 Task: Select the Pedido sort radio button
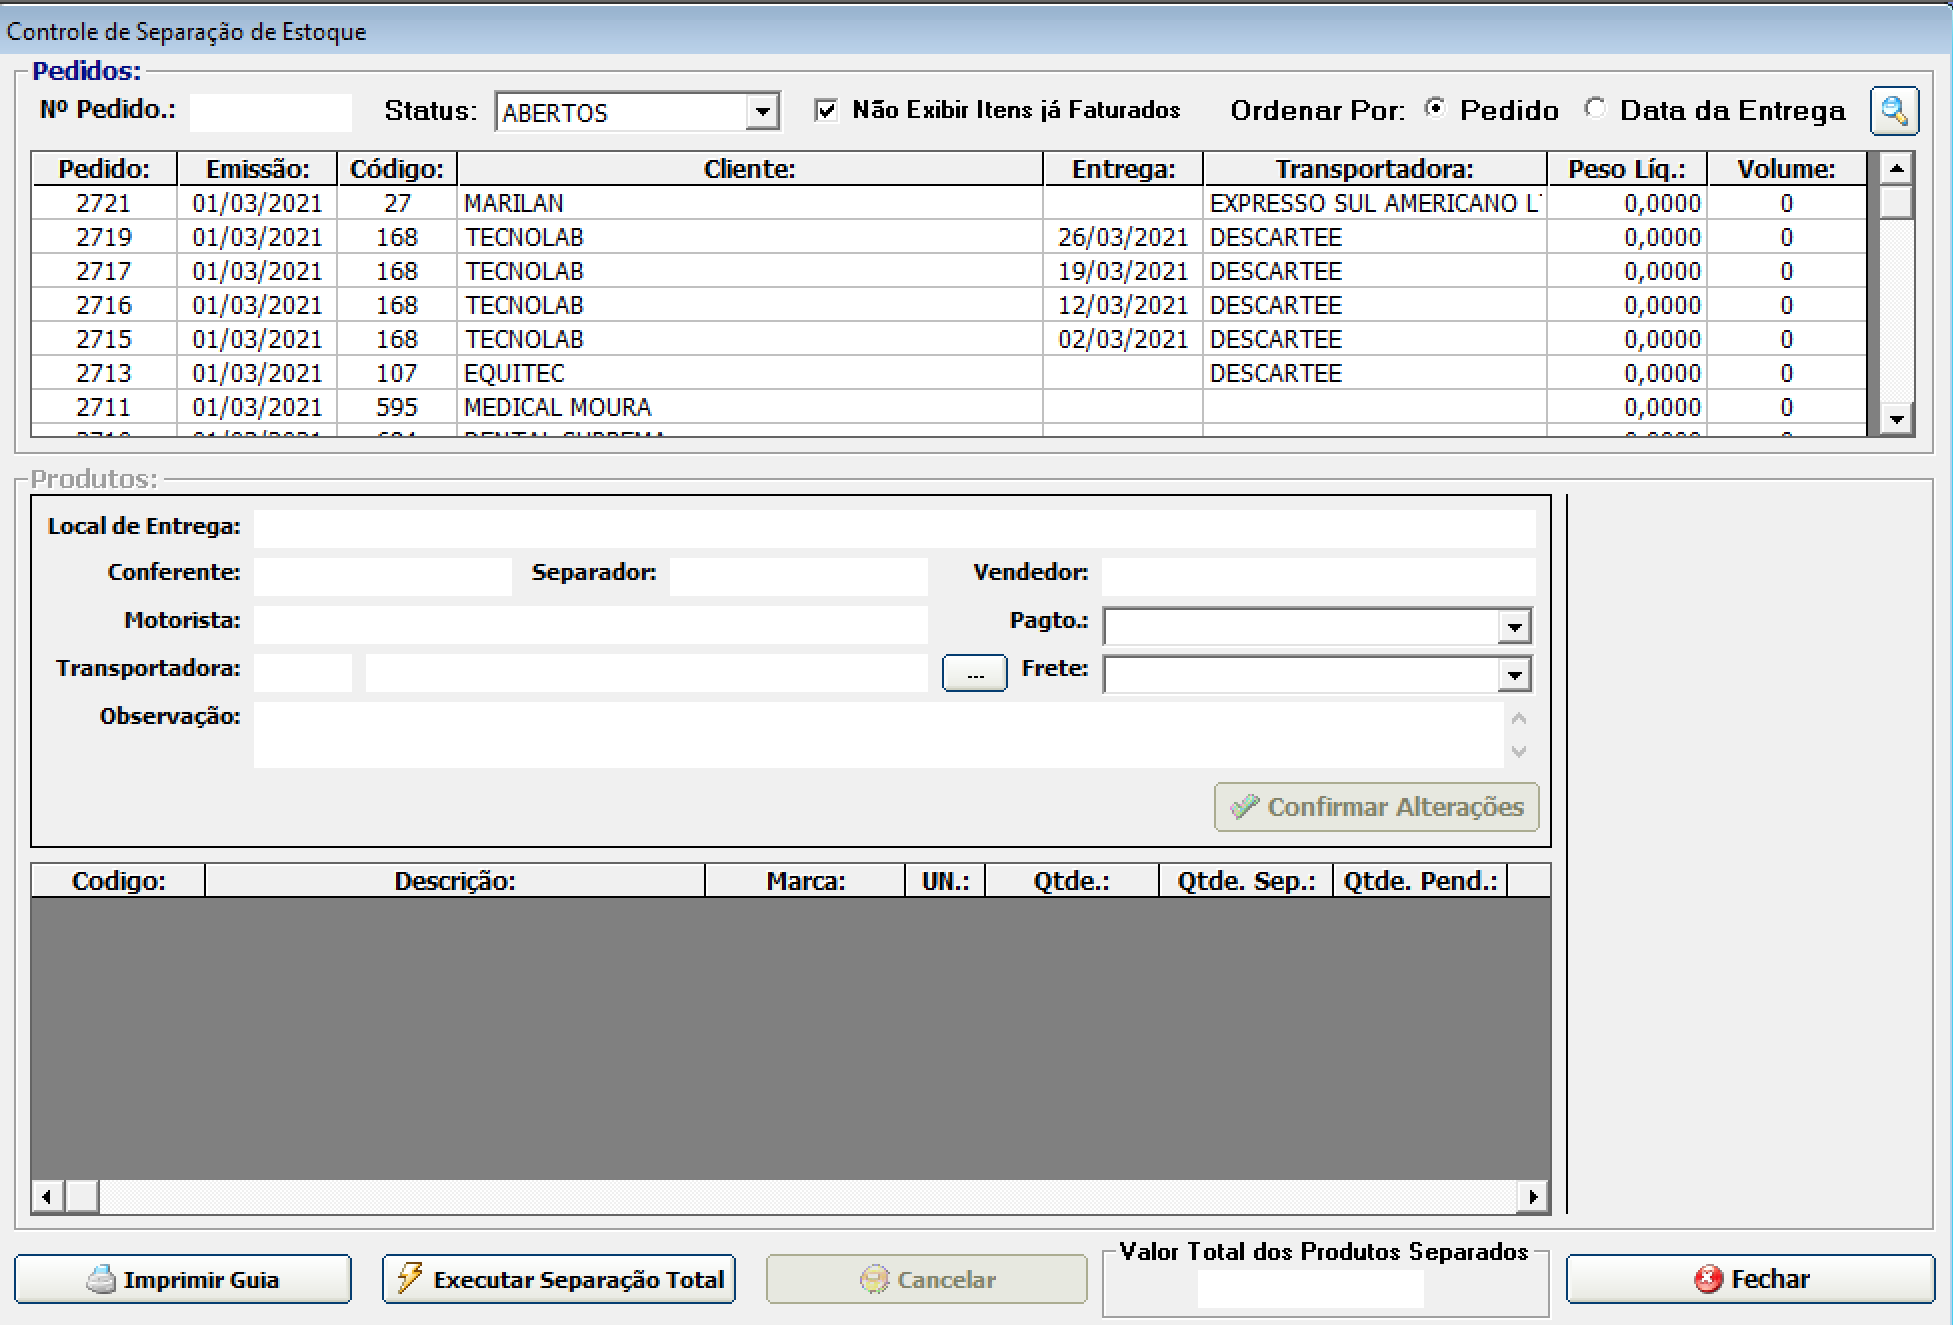point(1436,109)
